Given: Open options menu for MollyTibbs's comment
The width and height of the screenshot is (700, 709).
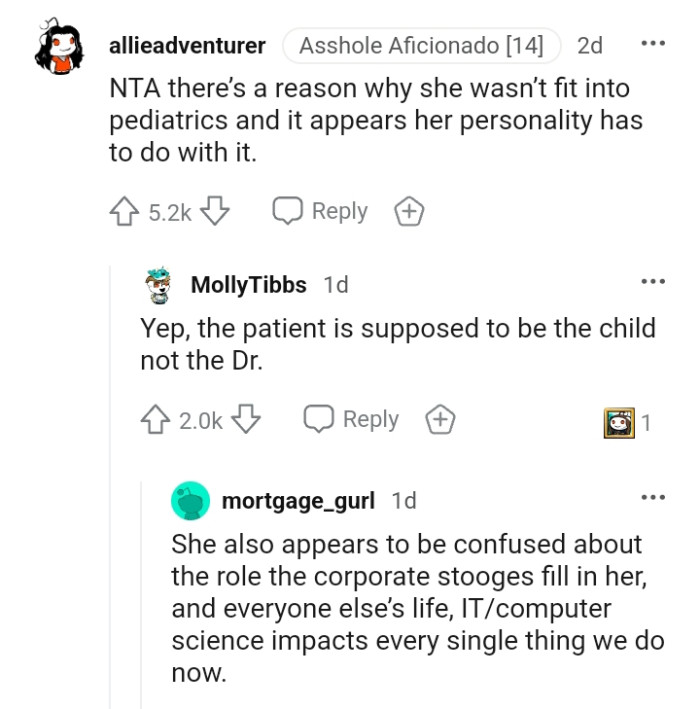Looking at the screenshot, I should click(x=652, y=282).
